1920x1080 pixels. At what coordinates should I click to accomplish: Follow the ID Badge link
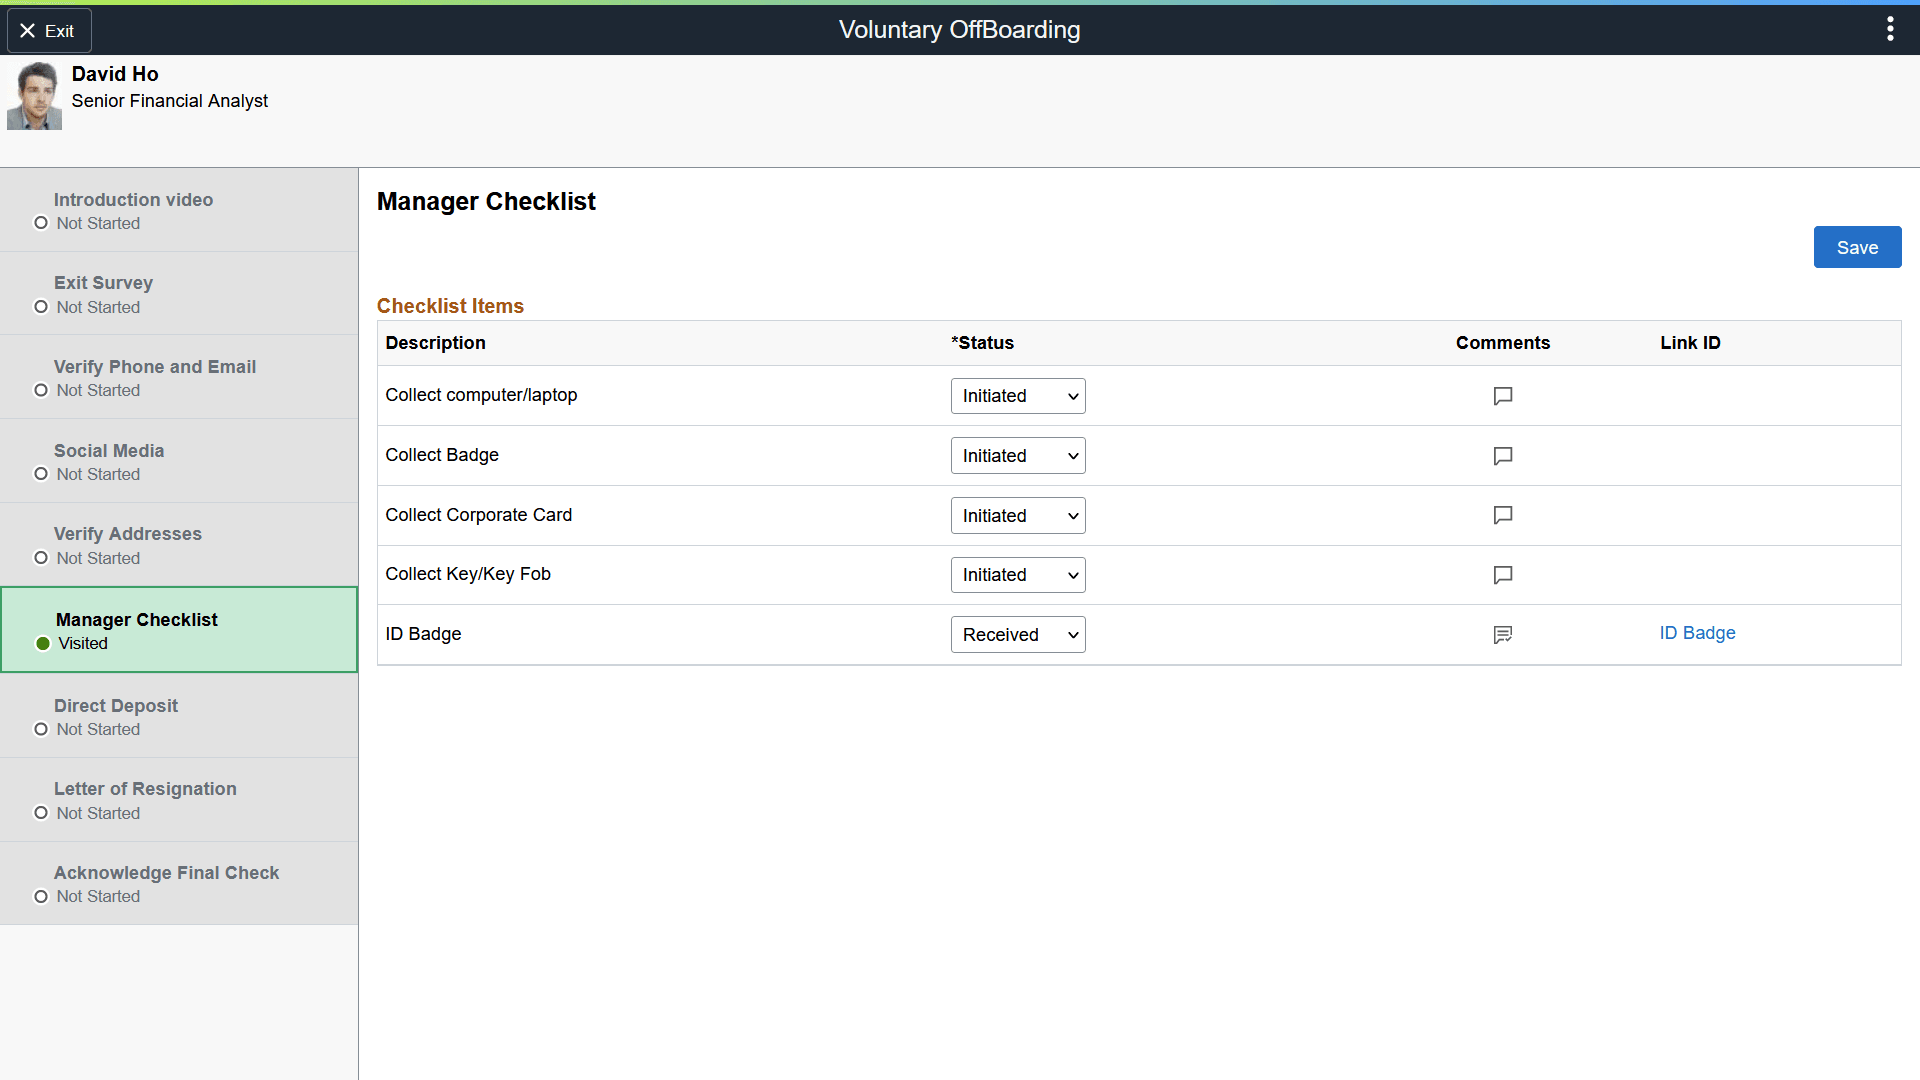[1696, 633]
